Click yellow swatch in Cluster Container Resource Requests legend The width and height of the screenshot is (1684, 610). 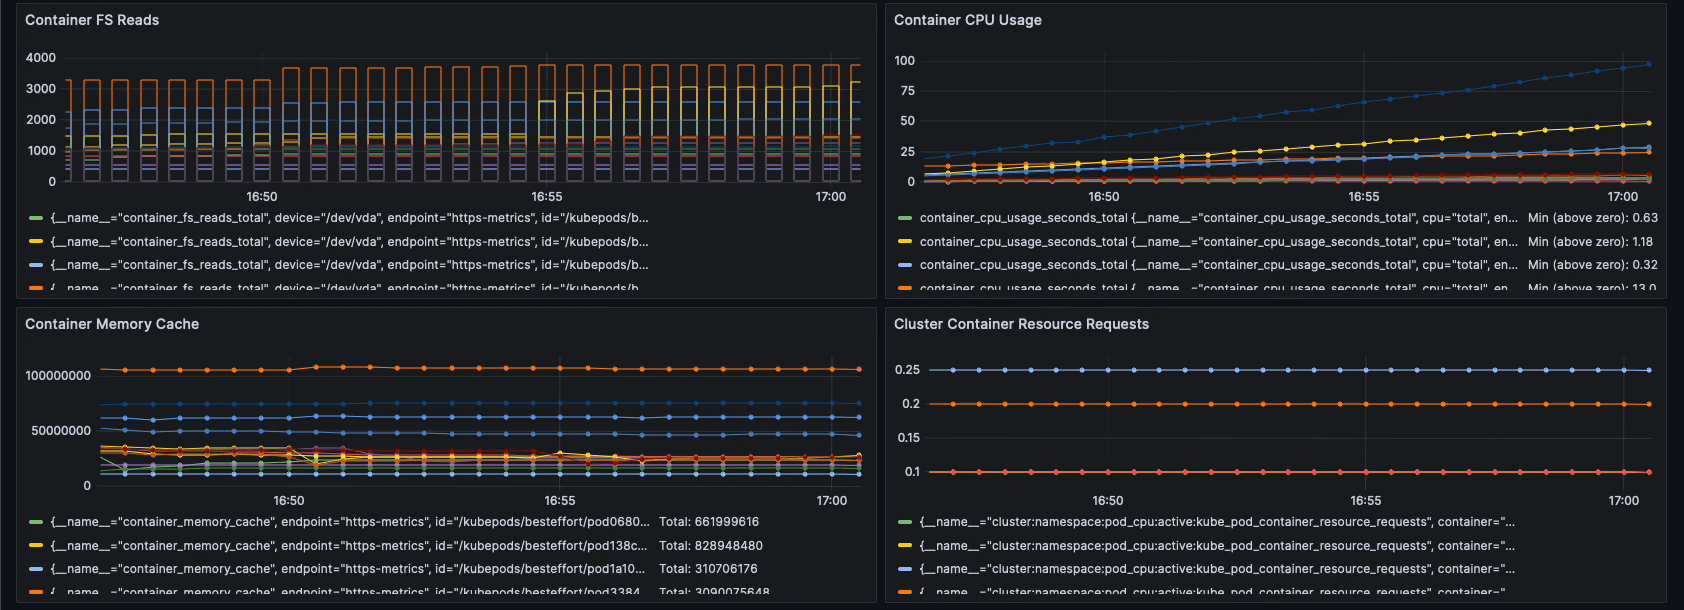coord(905,546)
